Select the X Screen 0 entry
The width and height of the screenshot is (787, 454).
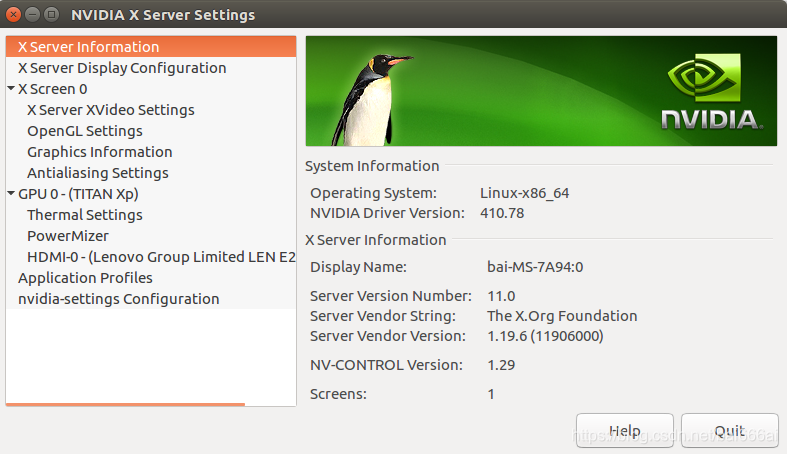151,89
